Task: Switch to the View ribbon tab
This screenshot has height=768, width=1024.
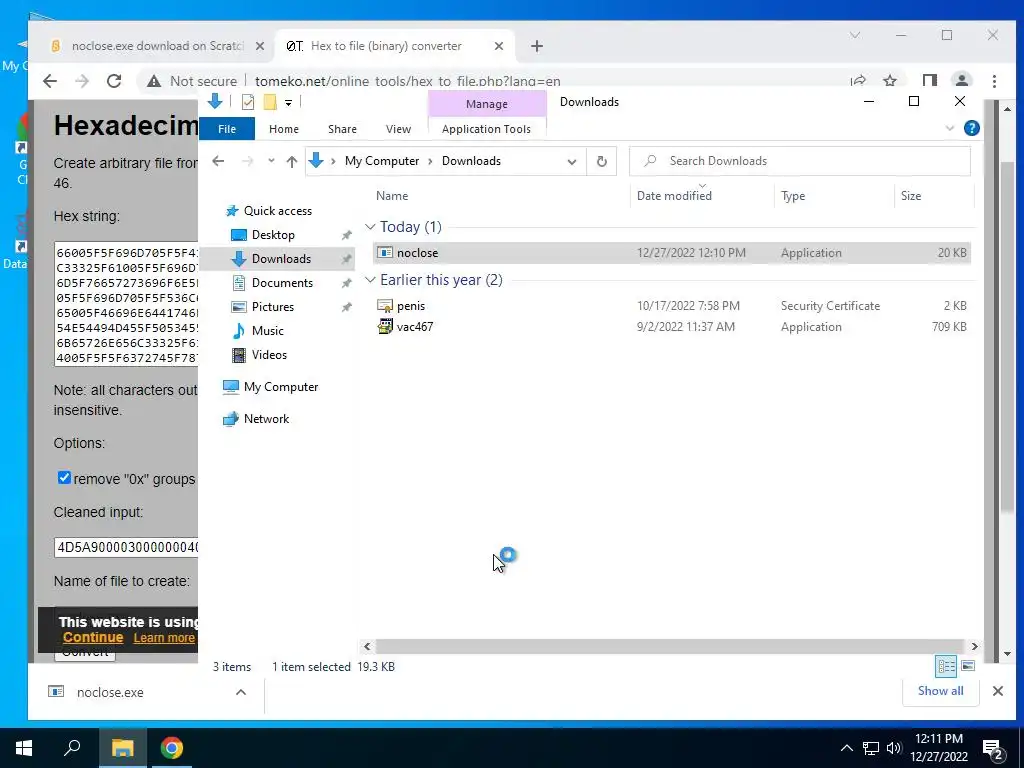Action: 398,129
